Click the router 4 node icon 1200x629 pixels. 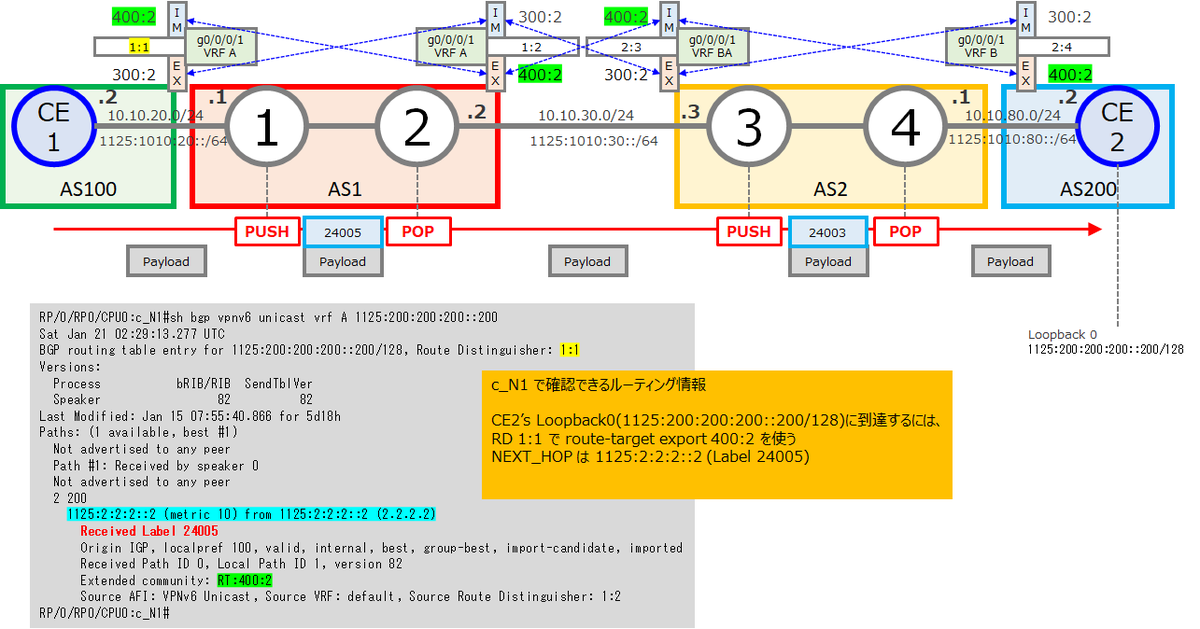905,126
